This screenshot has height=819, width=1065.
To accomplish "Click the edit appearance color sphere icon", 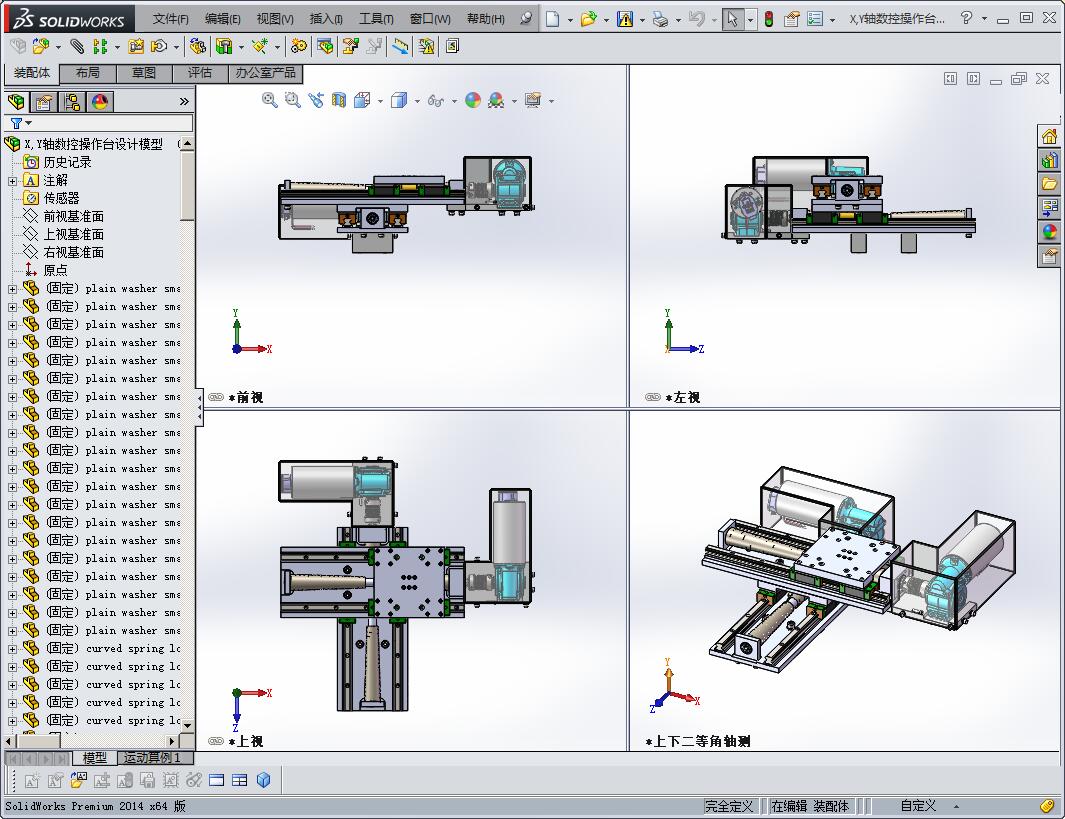I will pyautogui.click(x=473, y=100).
